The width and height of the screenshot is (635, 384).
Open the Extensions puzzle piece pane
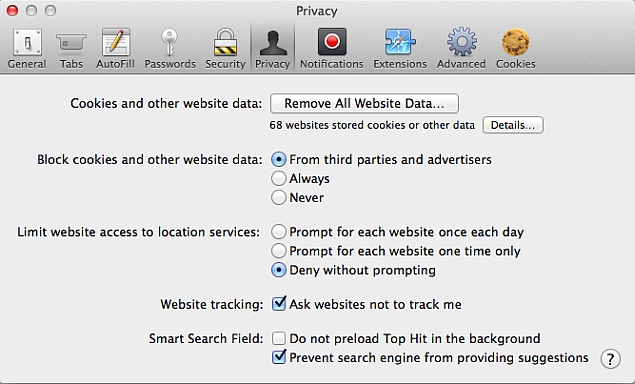[400, 49]
